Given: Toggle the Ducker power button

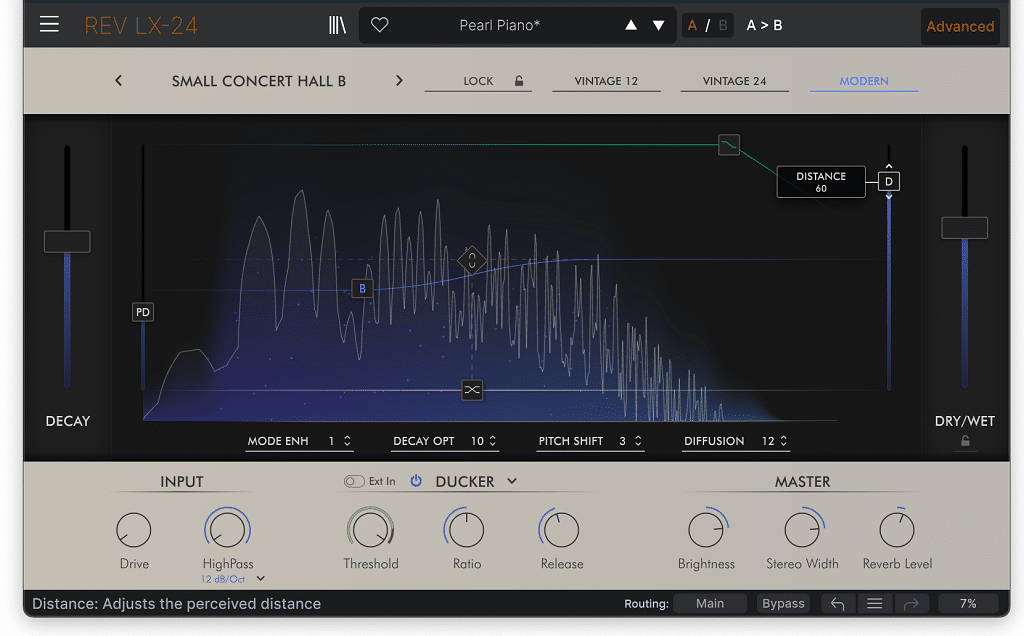Looking at the screenshot, I should tap(416, 481).
